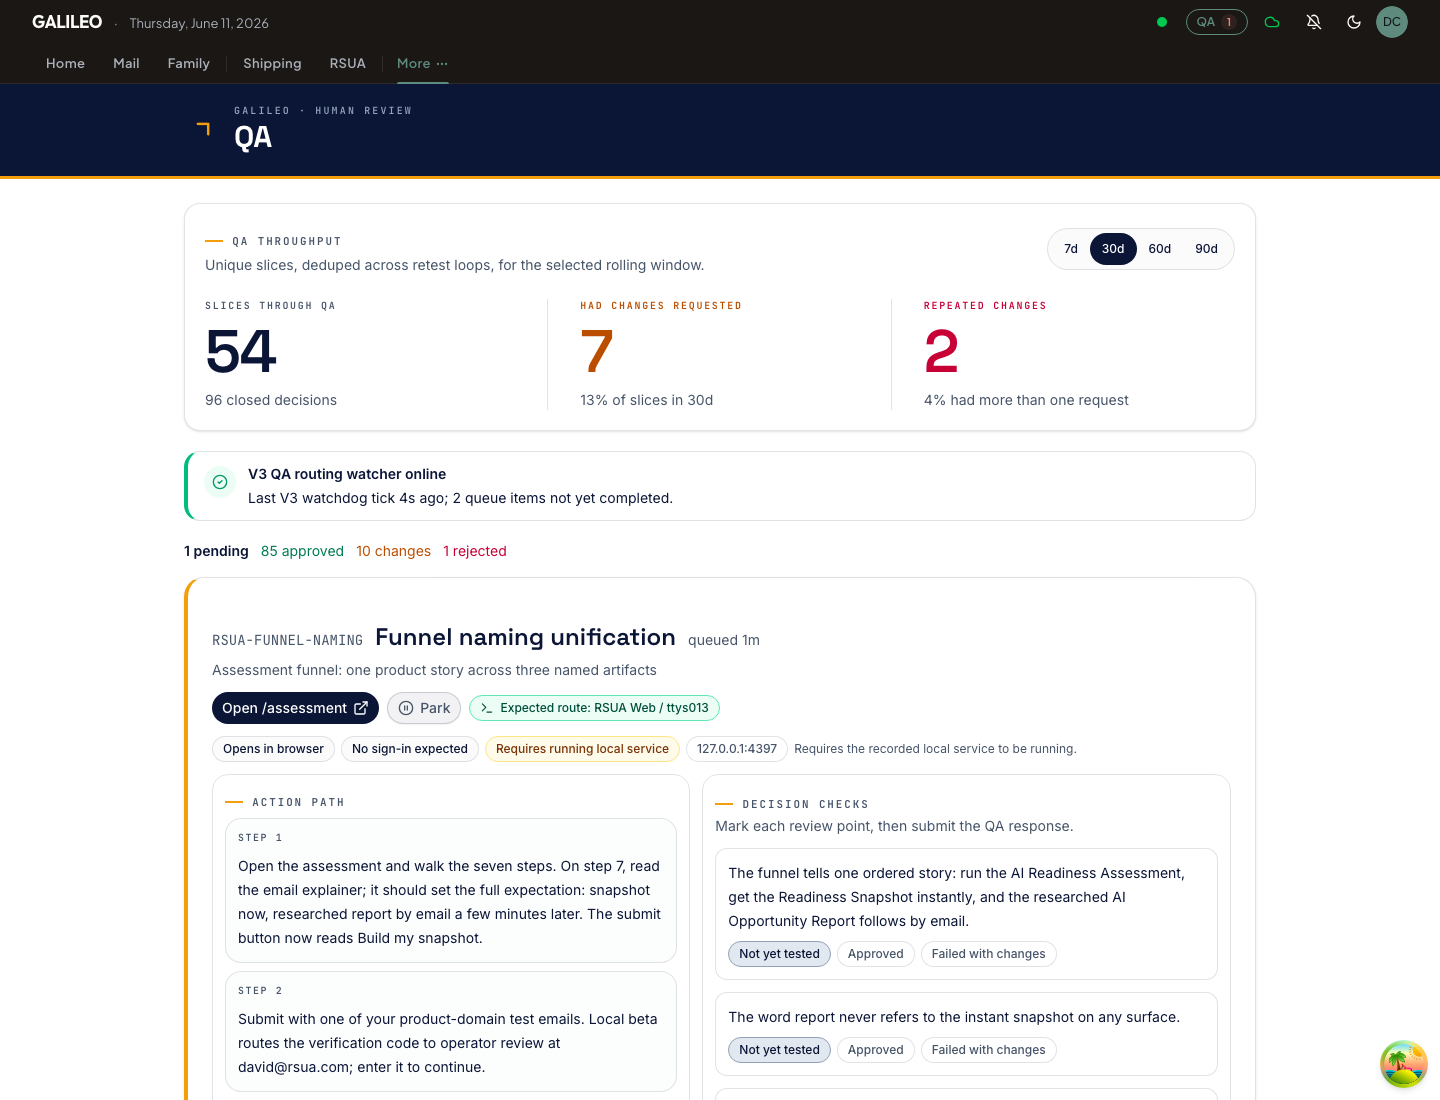Click the green online status dot
The image size is (1440, 1100).
(x=1162, y=22)
